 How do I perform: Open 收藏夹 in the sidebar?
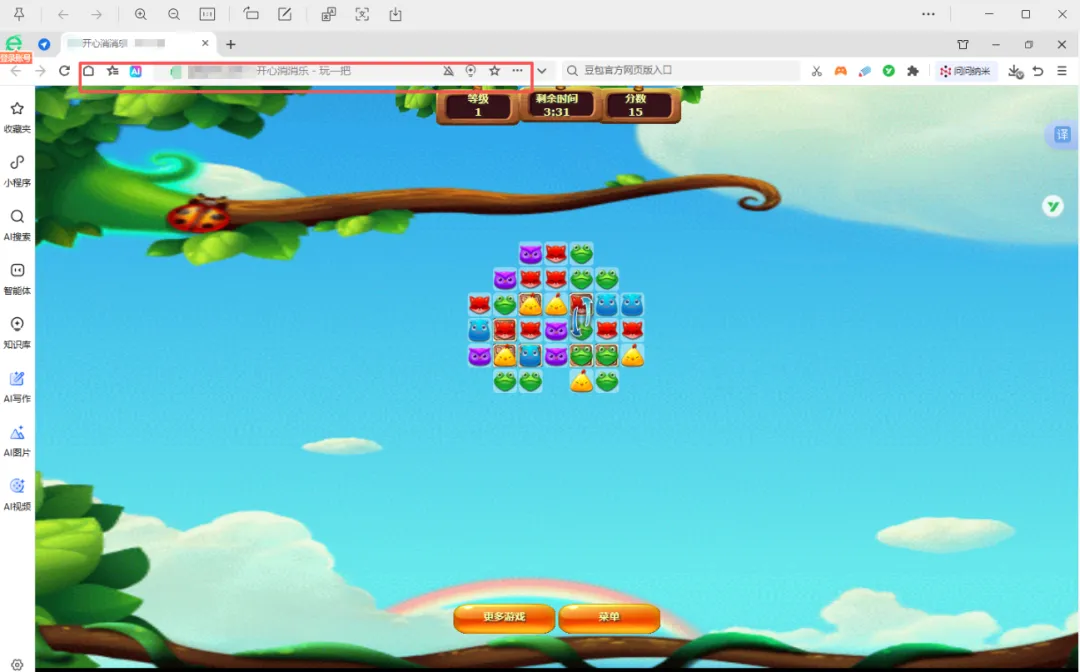click(17, 117)
